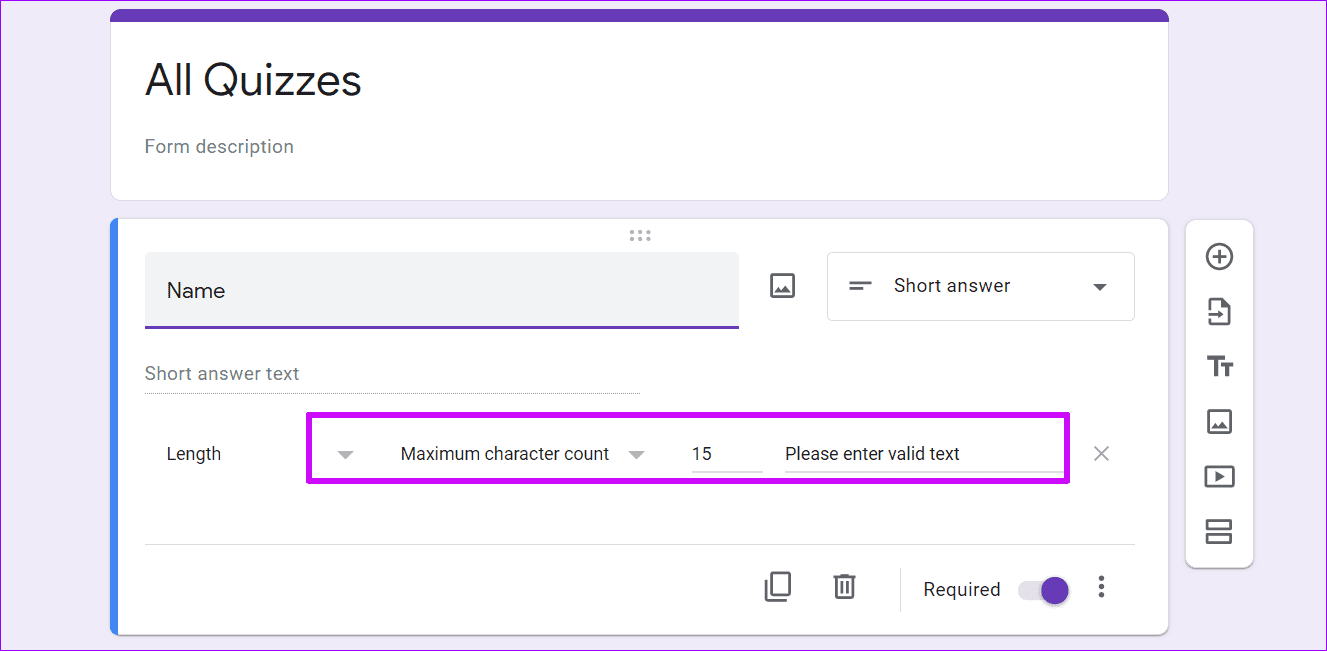
Task: Open the Short answer question type dropdown
Action: (x=980, y=286)
